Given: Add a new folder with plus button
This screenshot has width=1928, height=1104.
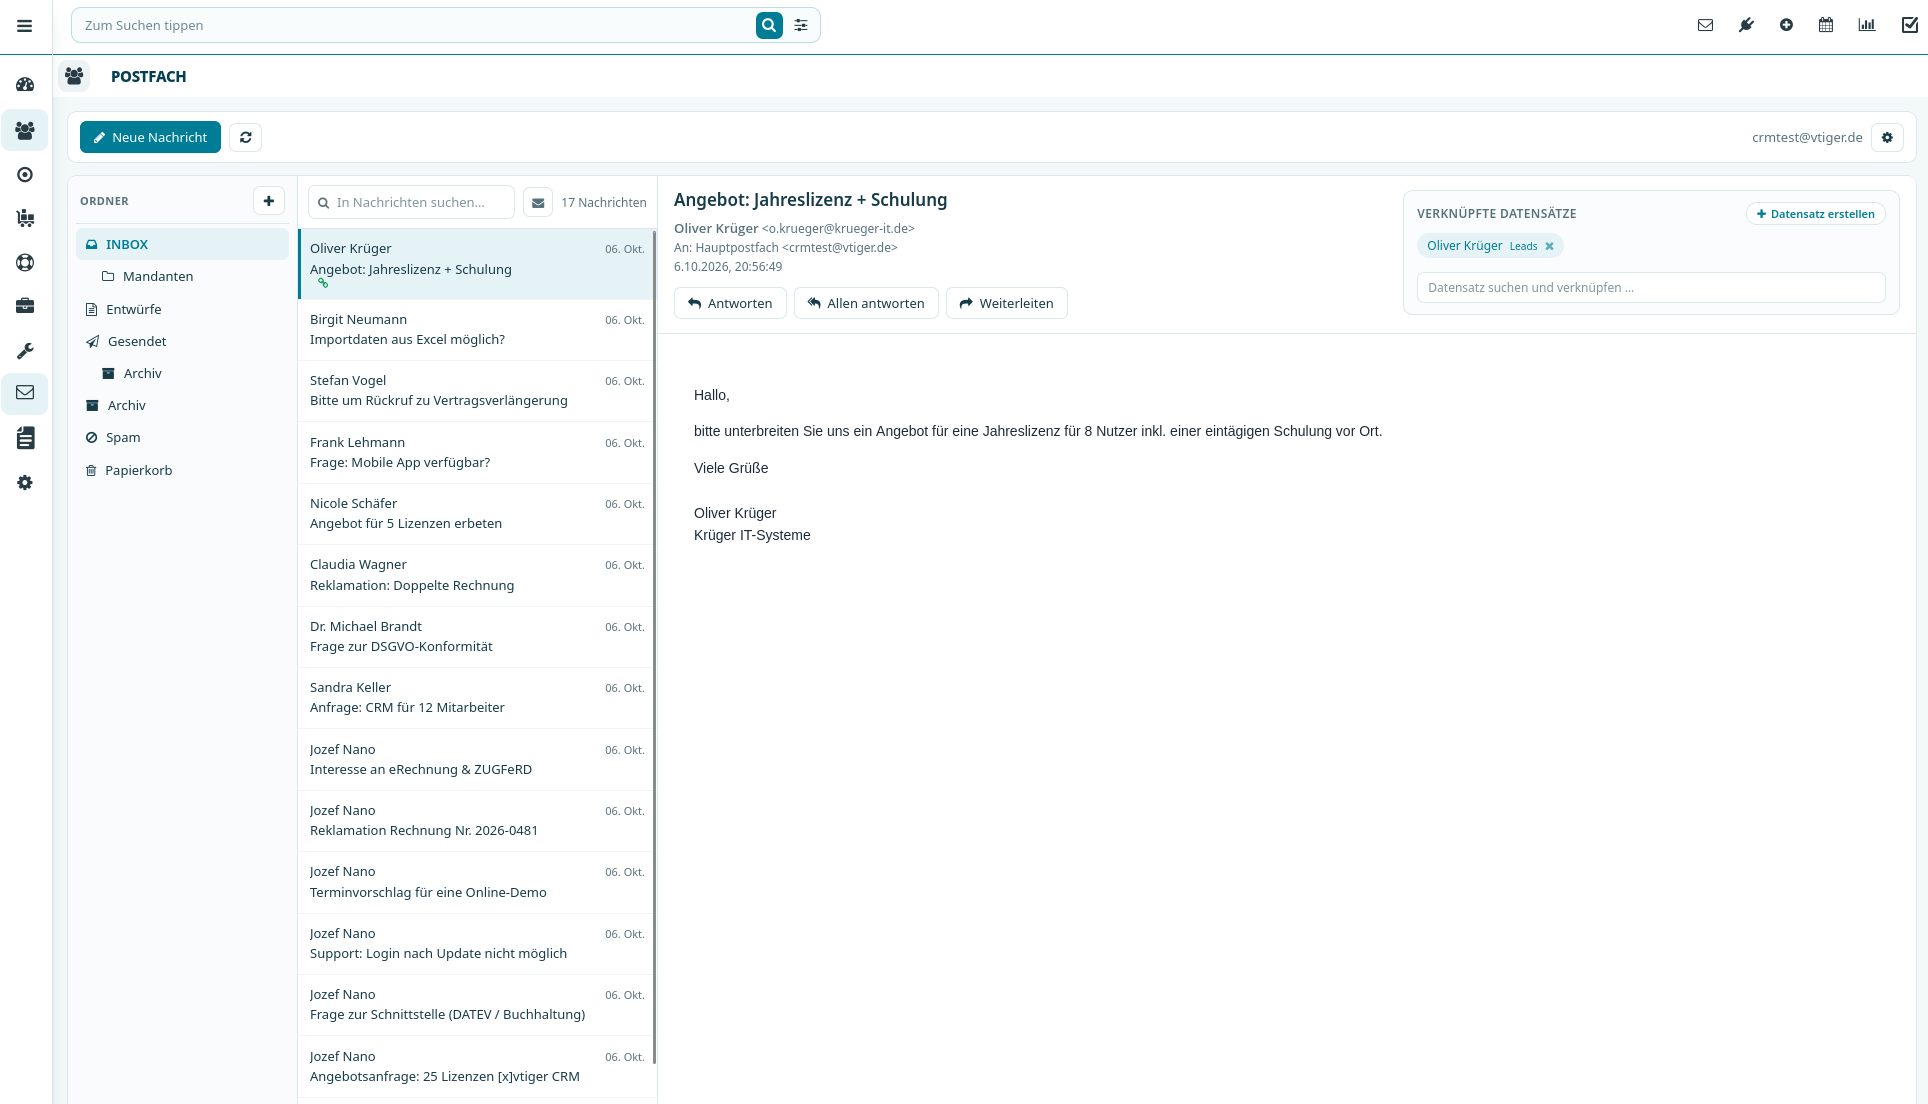Looking at the screenshot, I should click(x=269, y=201).
